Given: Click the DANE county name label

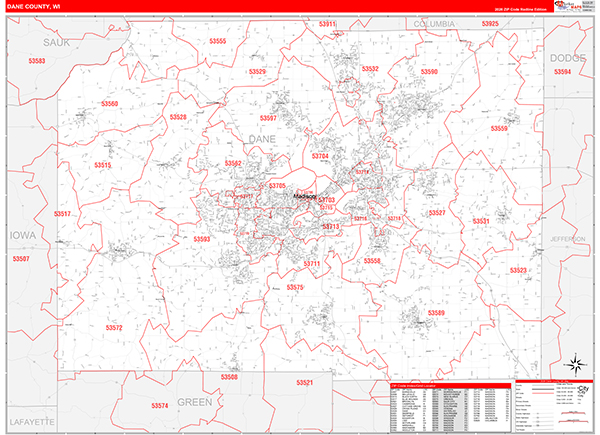Looking at the screenshot, I should (262, 139).
